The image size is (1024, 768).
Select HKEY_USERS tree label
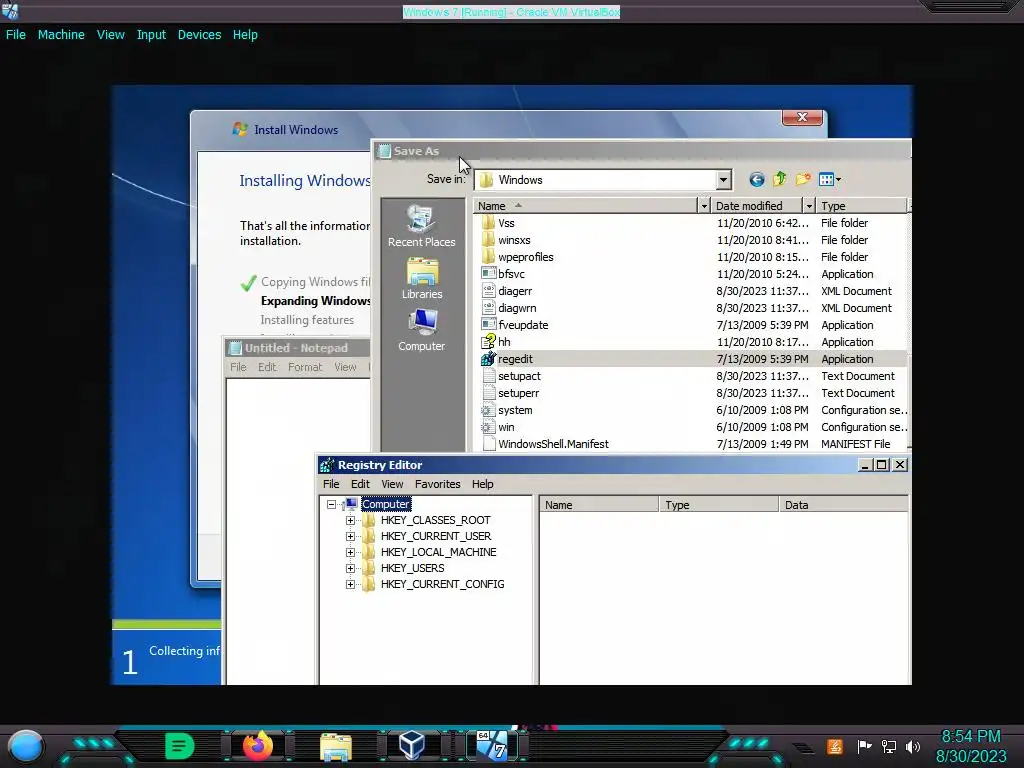click(x=412, y=568)
